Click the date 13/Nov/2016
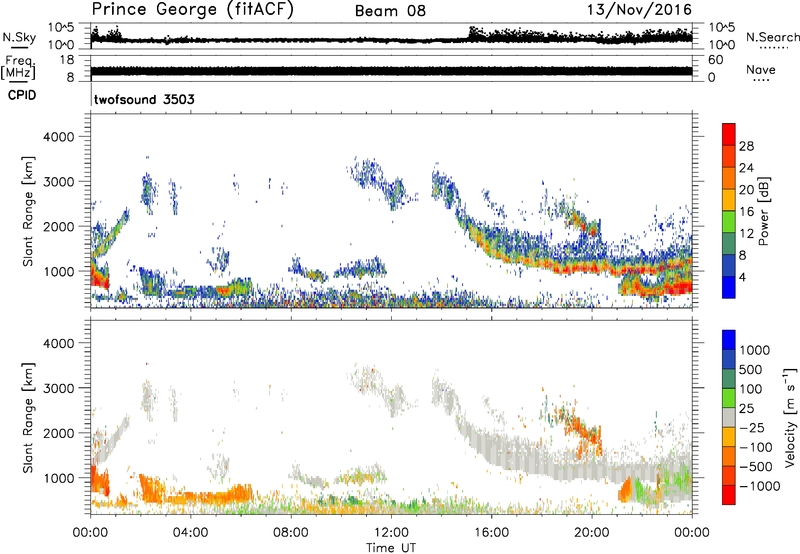800x554 pixels. 640,10
